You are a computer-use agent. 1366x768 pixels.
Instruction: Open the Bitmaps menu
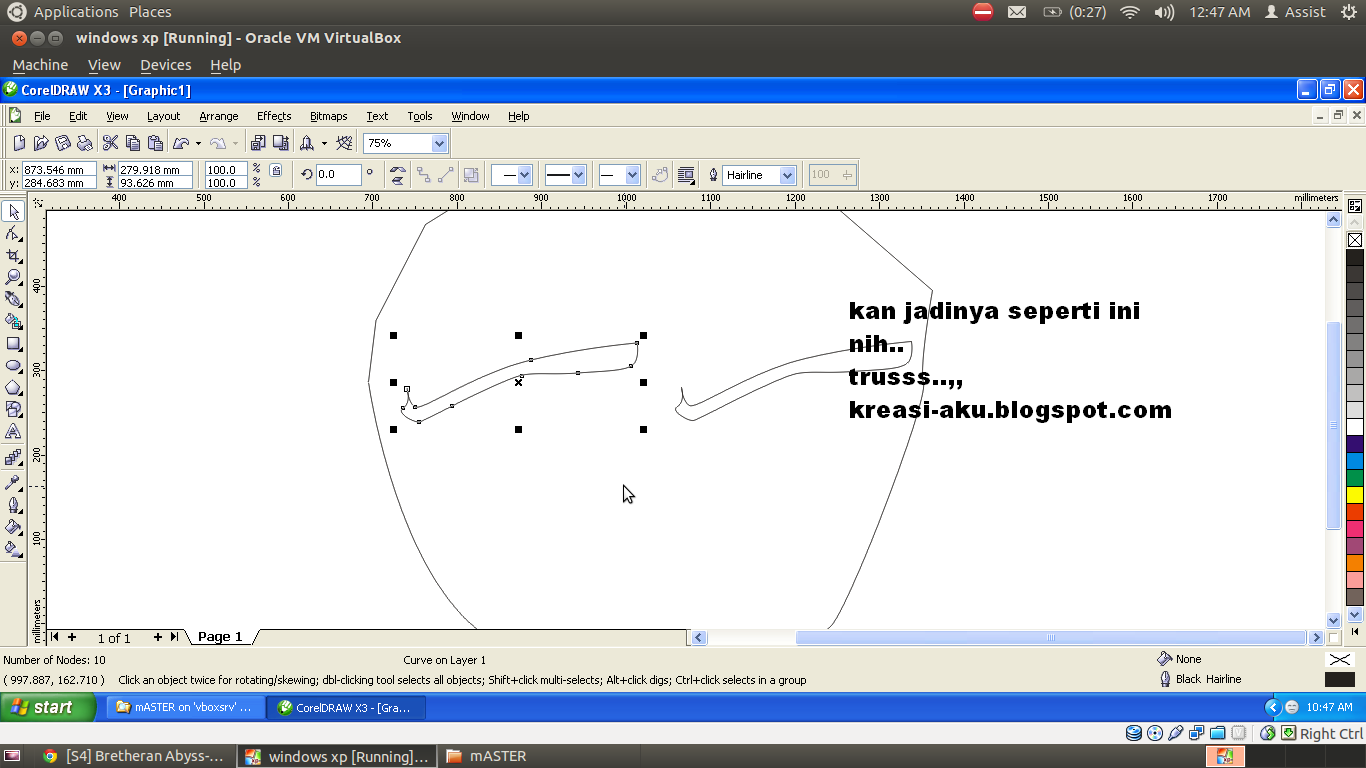[x=328, y=116]
